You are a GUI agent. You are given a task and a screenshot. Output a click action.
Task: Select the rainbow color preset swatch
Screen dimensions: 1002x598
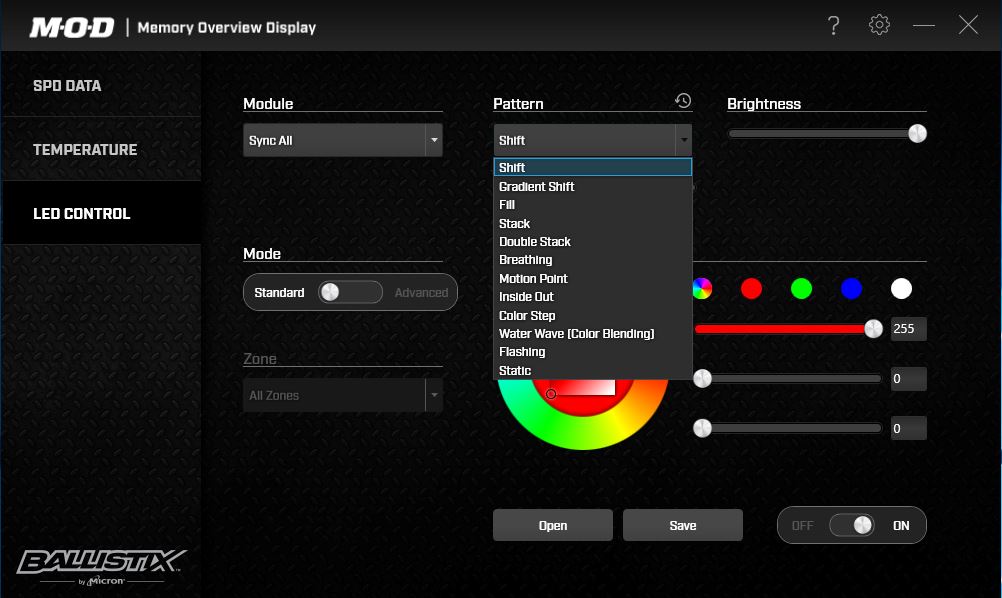pos(702,289)
